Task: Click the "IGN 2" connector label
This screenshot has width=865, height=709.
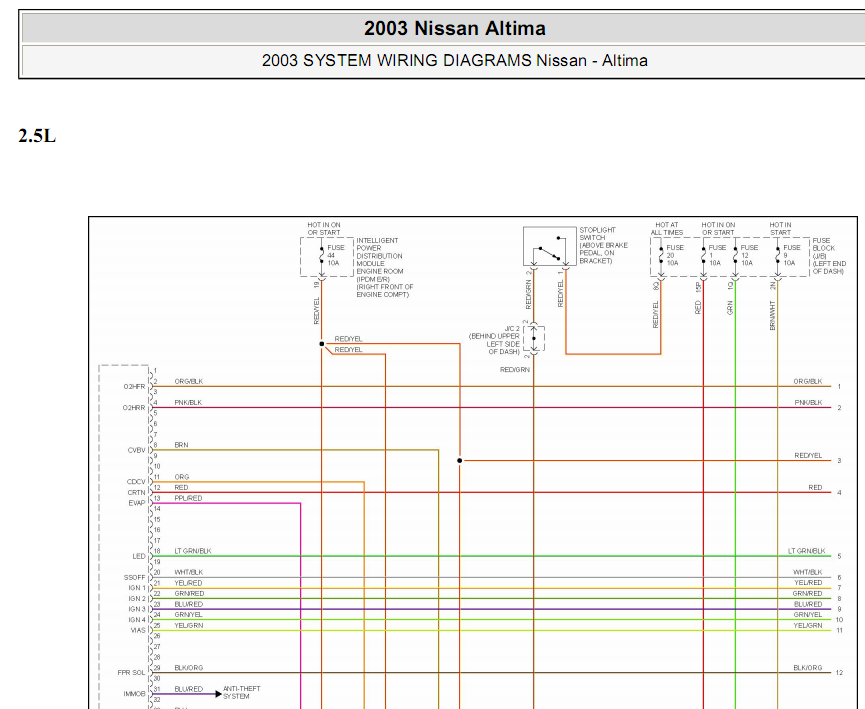Action: click(137, 599)
